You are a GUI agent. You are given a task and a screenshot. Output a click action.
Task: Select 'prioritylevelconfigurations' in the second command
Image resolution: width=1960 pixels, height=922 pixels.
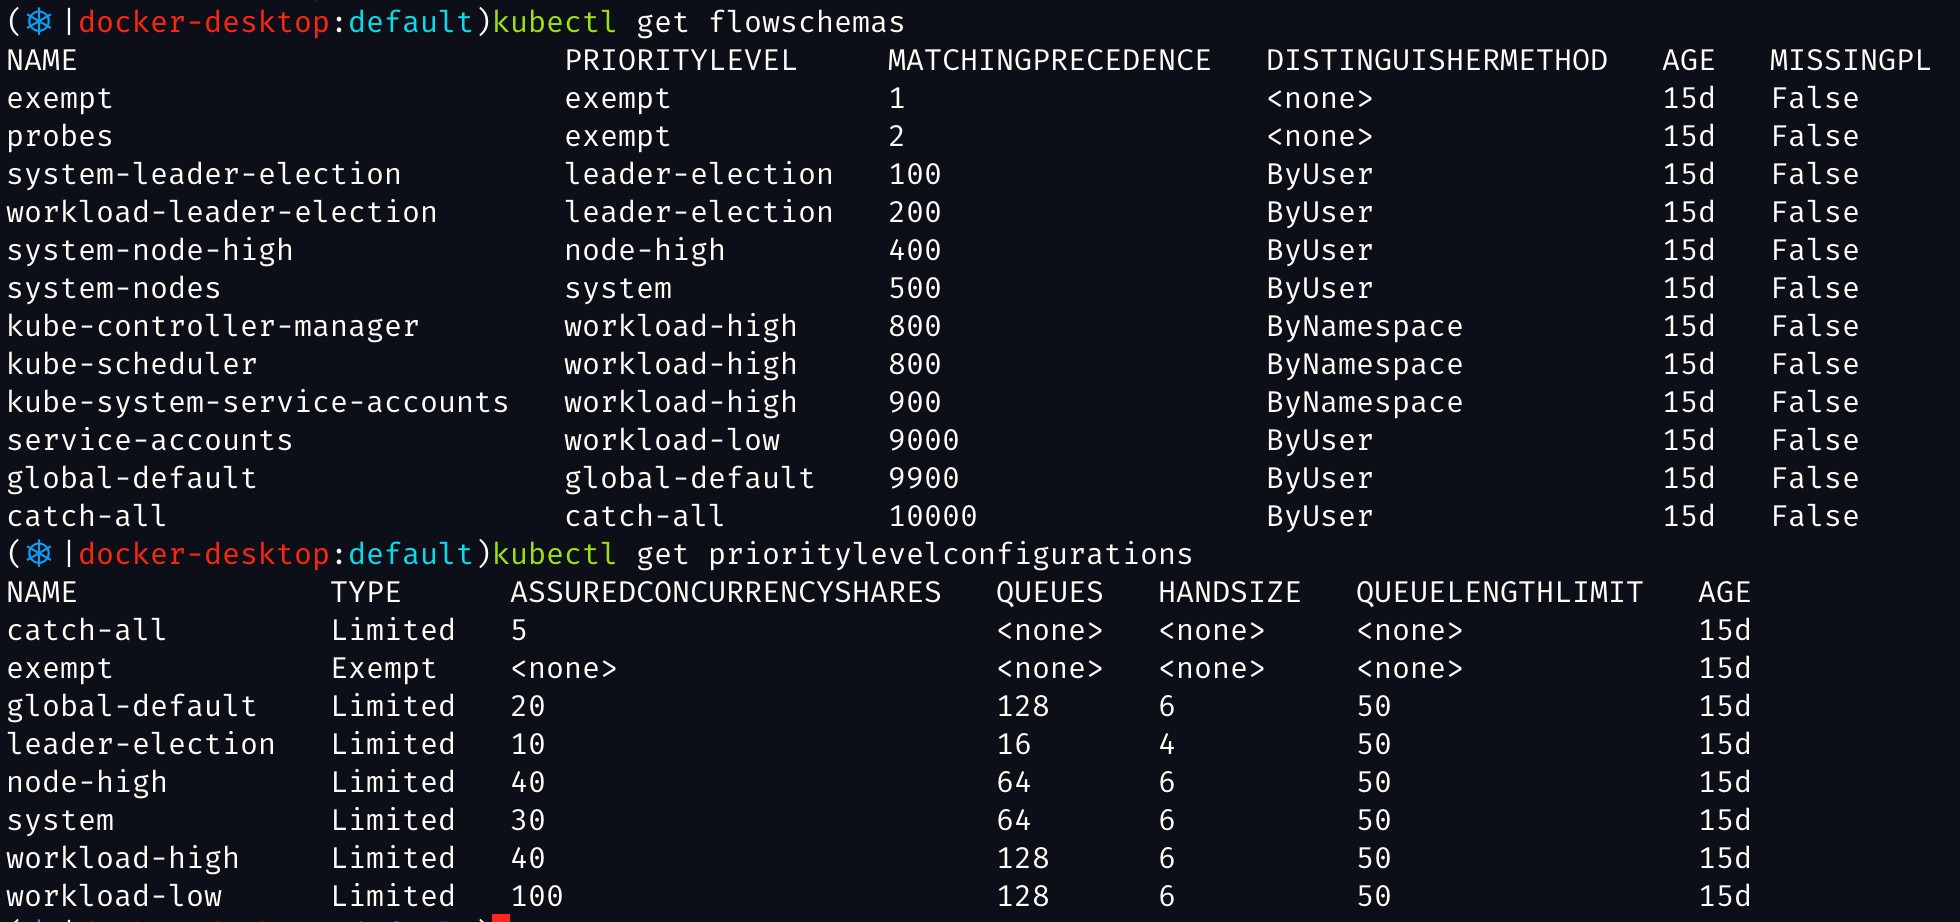pyautogui.click(x=951, y=554)
